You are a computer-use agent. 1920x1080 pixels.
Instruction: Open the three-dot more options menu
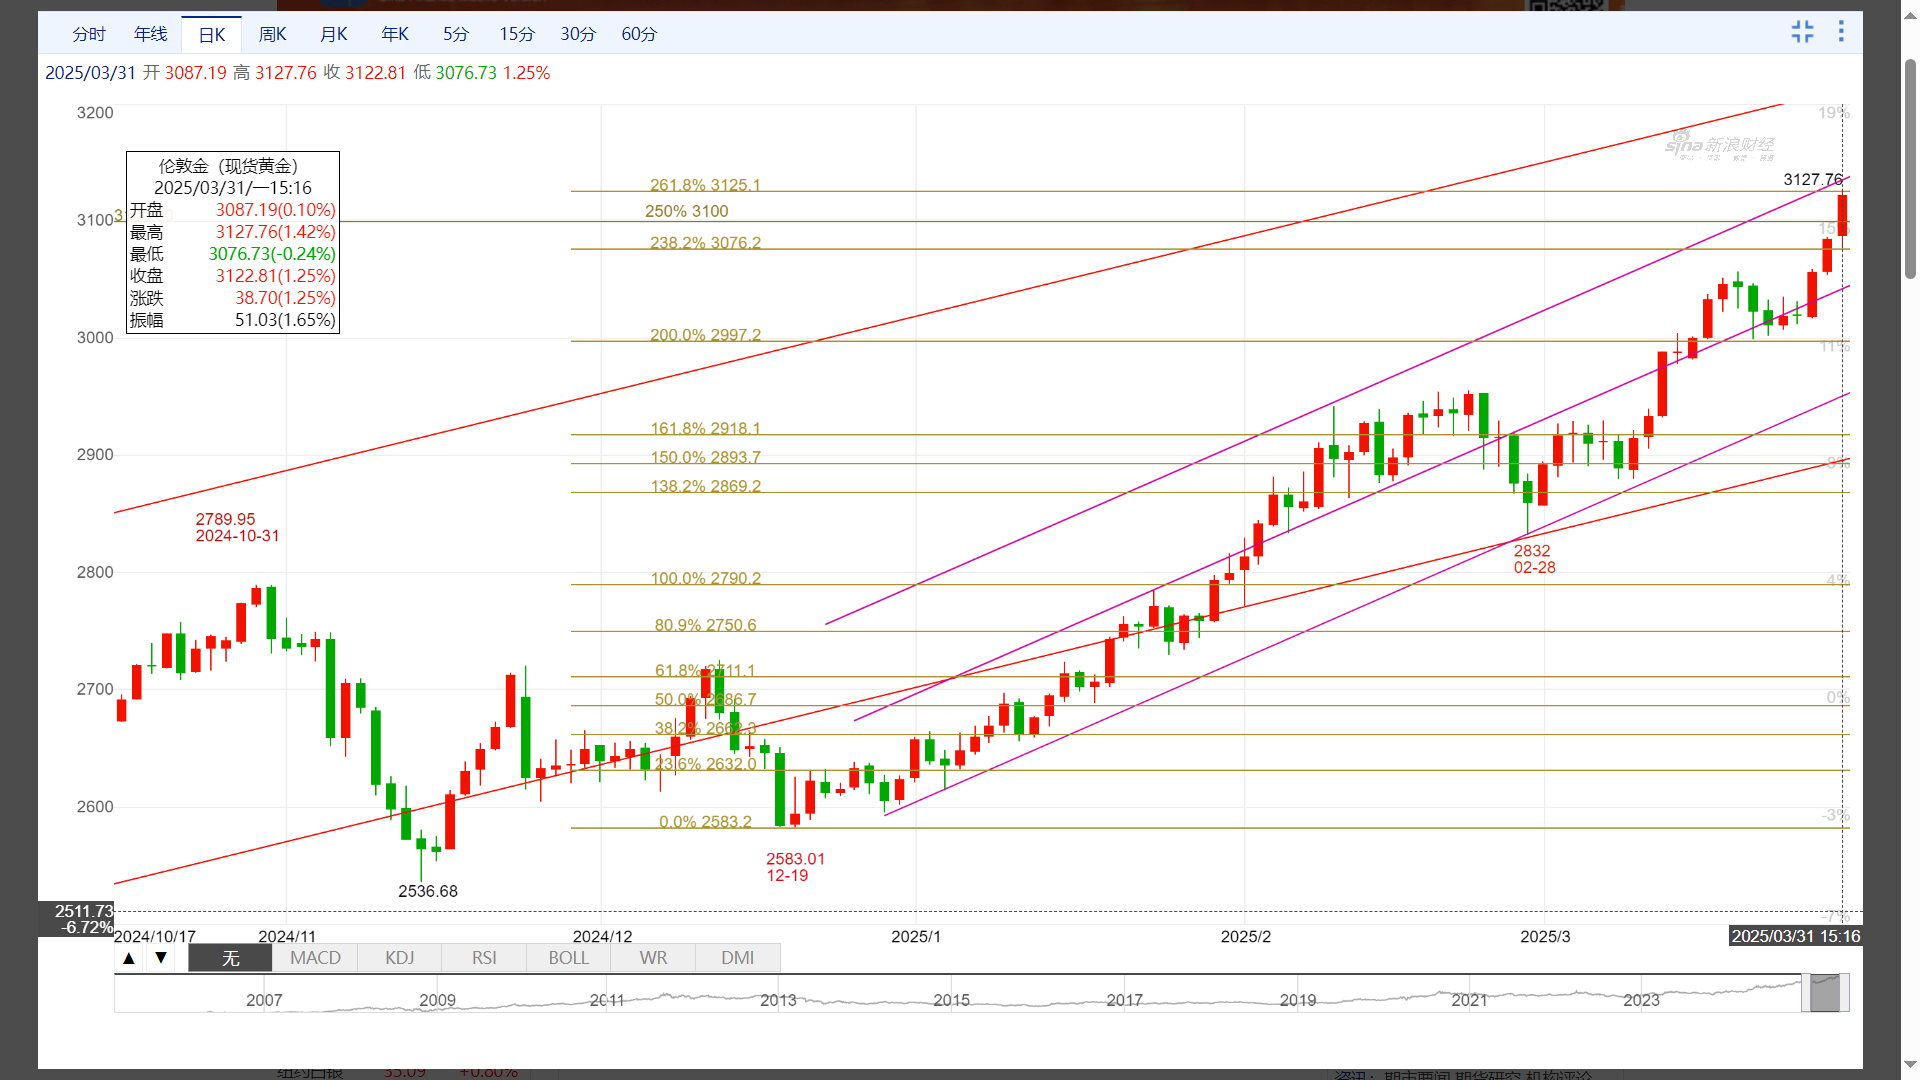(x=1841, y=32)
